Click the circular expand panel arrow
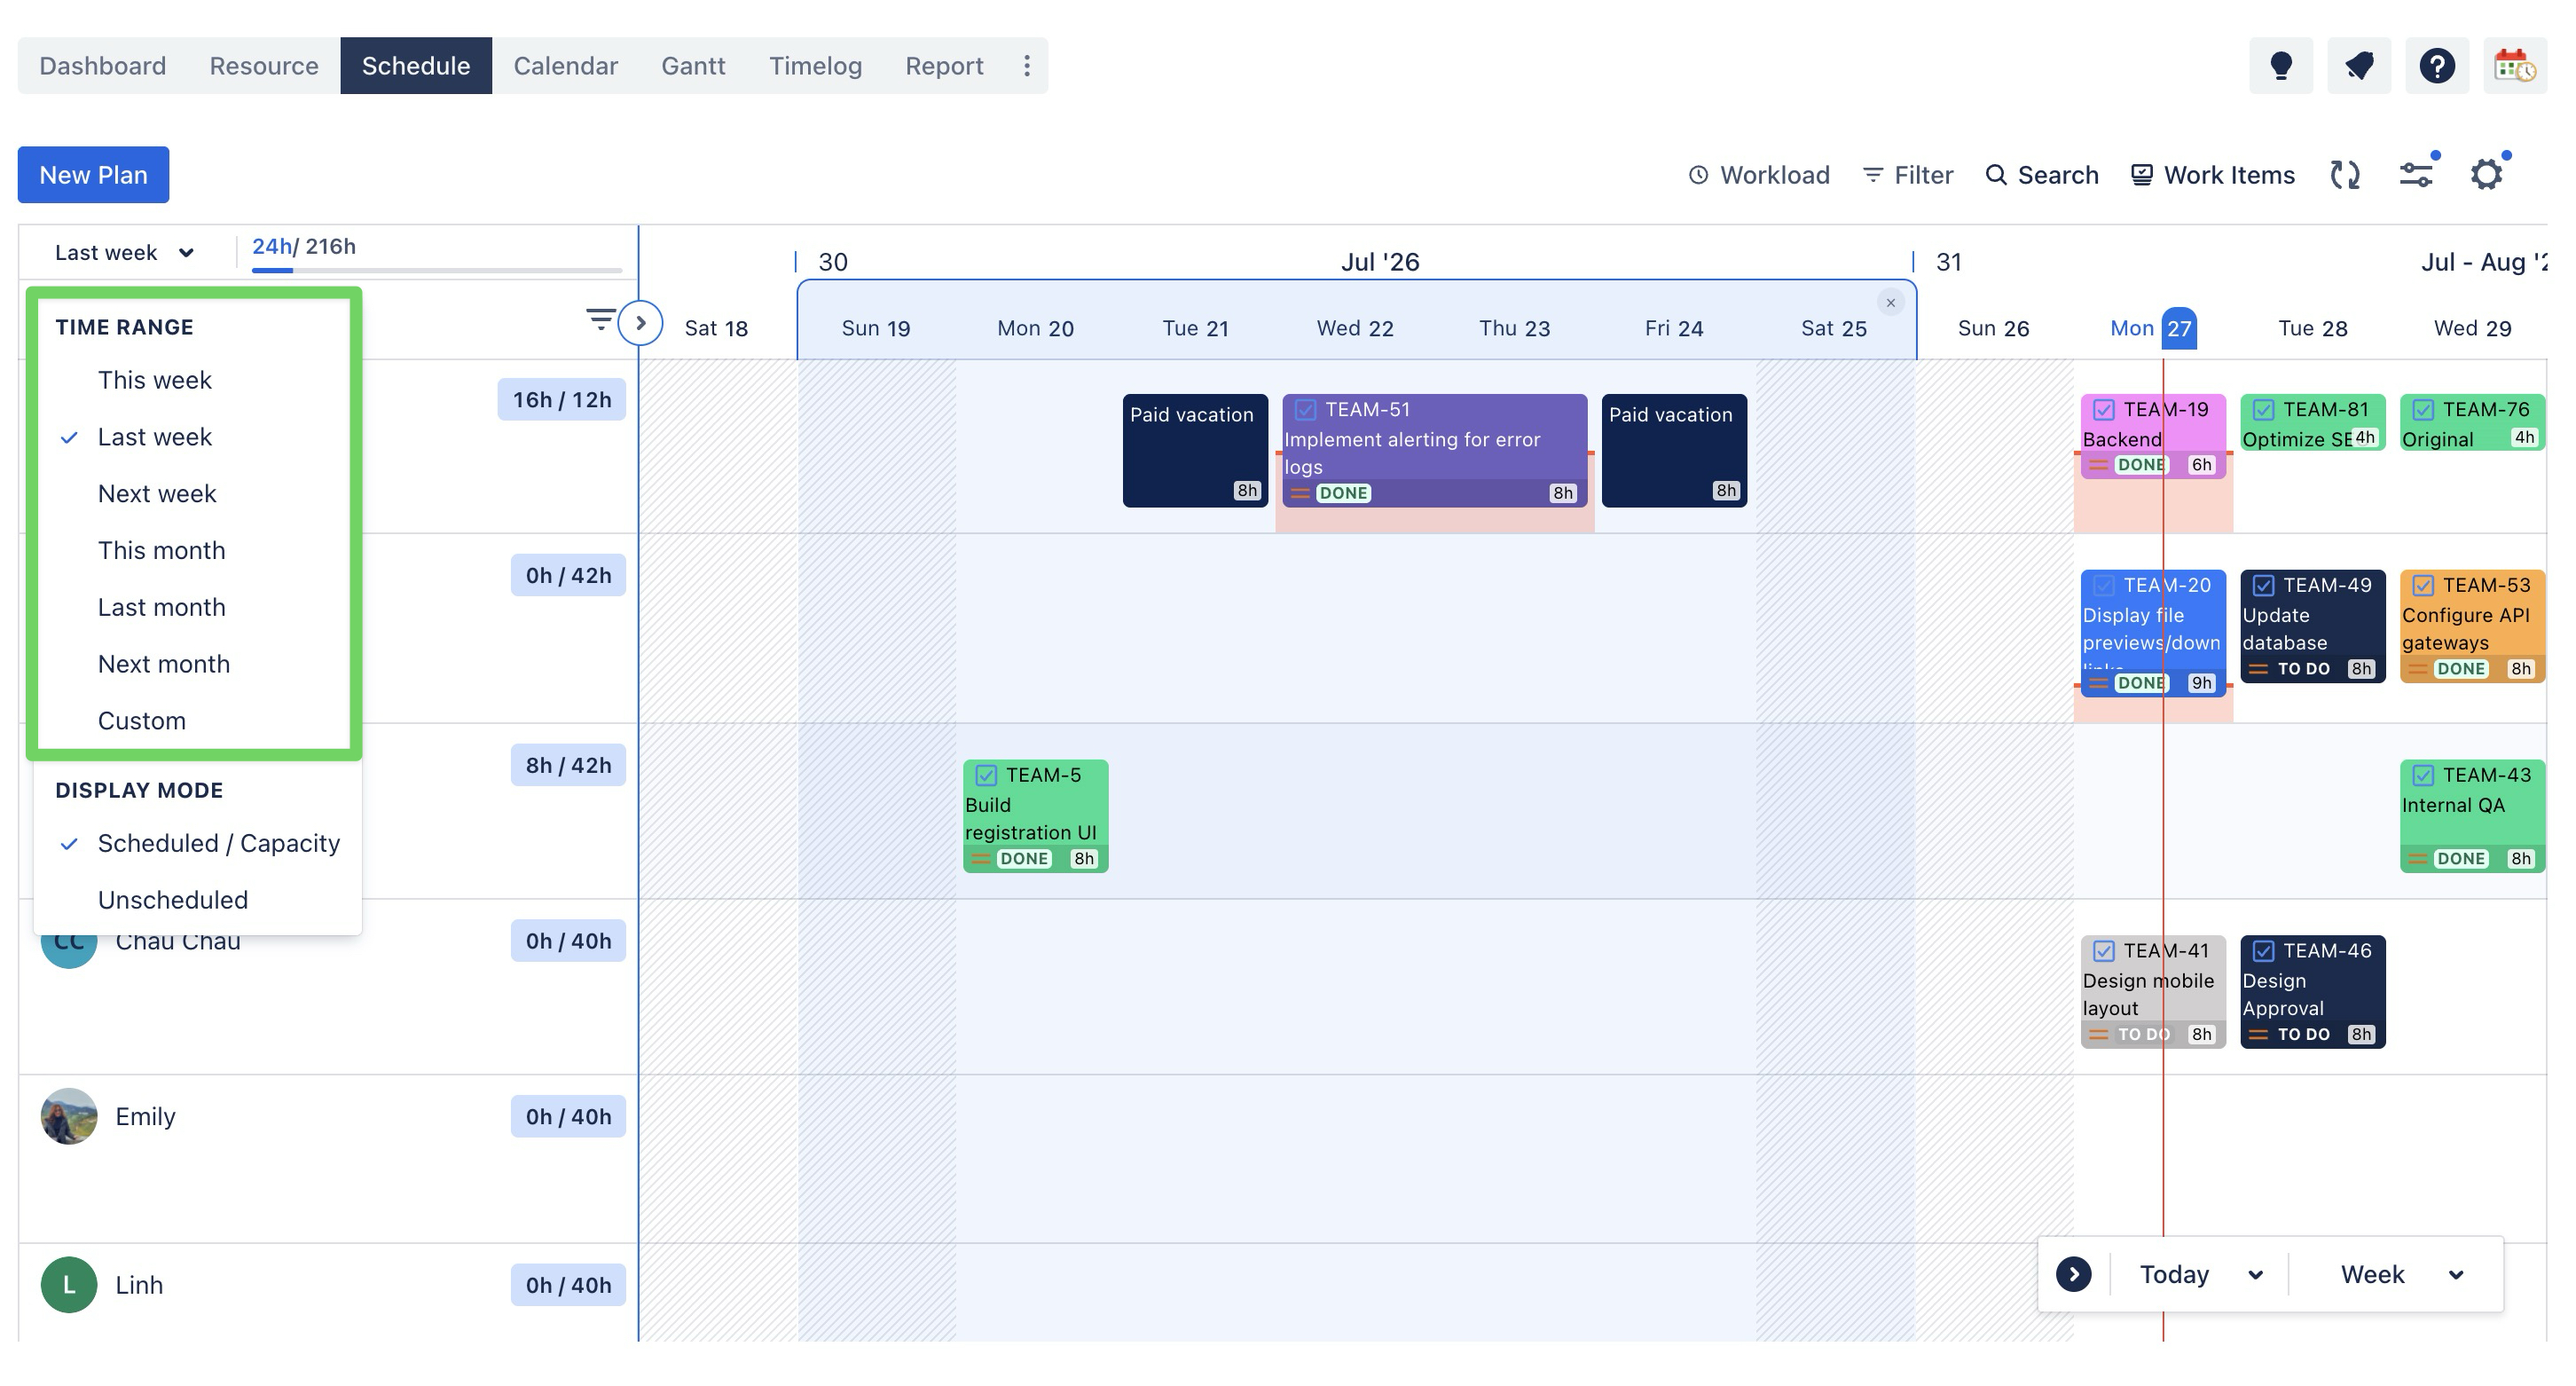2576x1386 pixels. (x=640, y=323)
